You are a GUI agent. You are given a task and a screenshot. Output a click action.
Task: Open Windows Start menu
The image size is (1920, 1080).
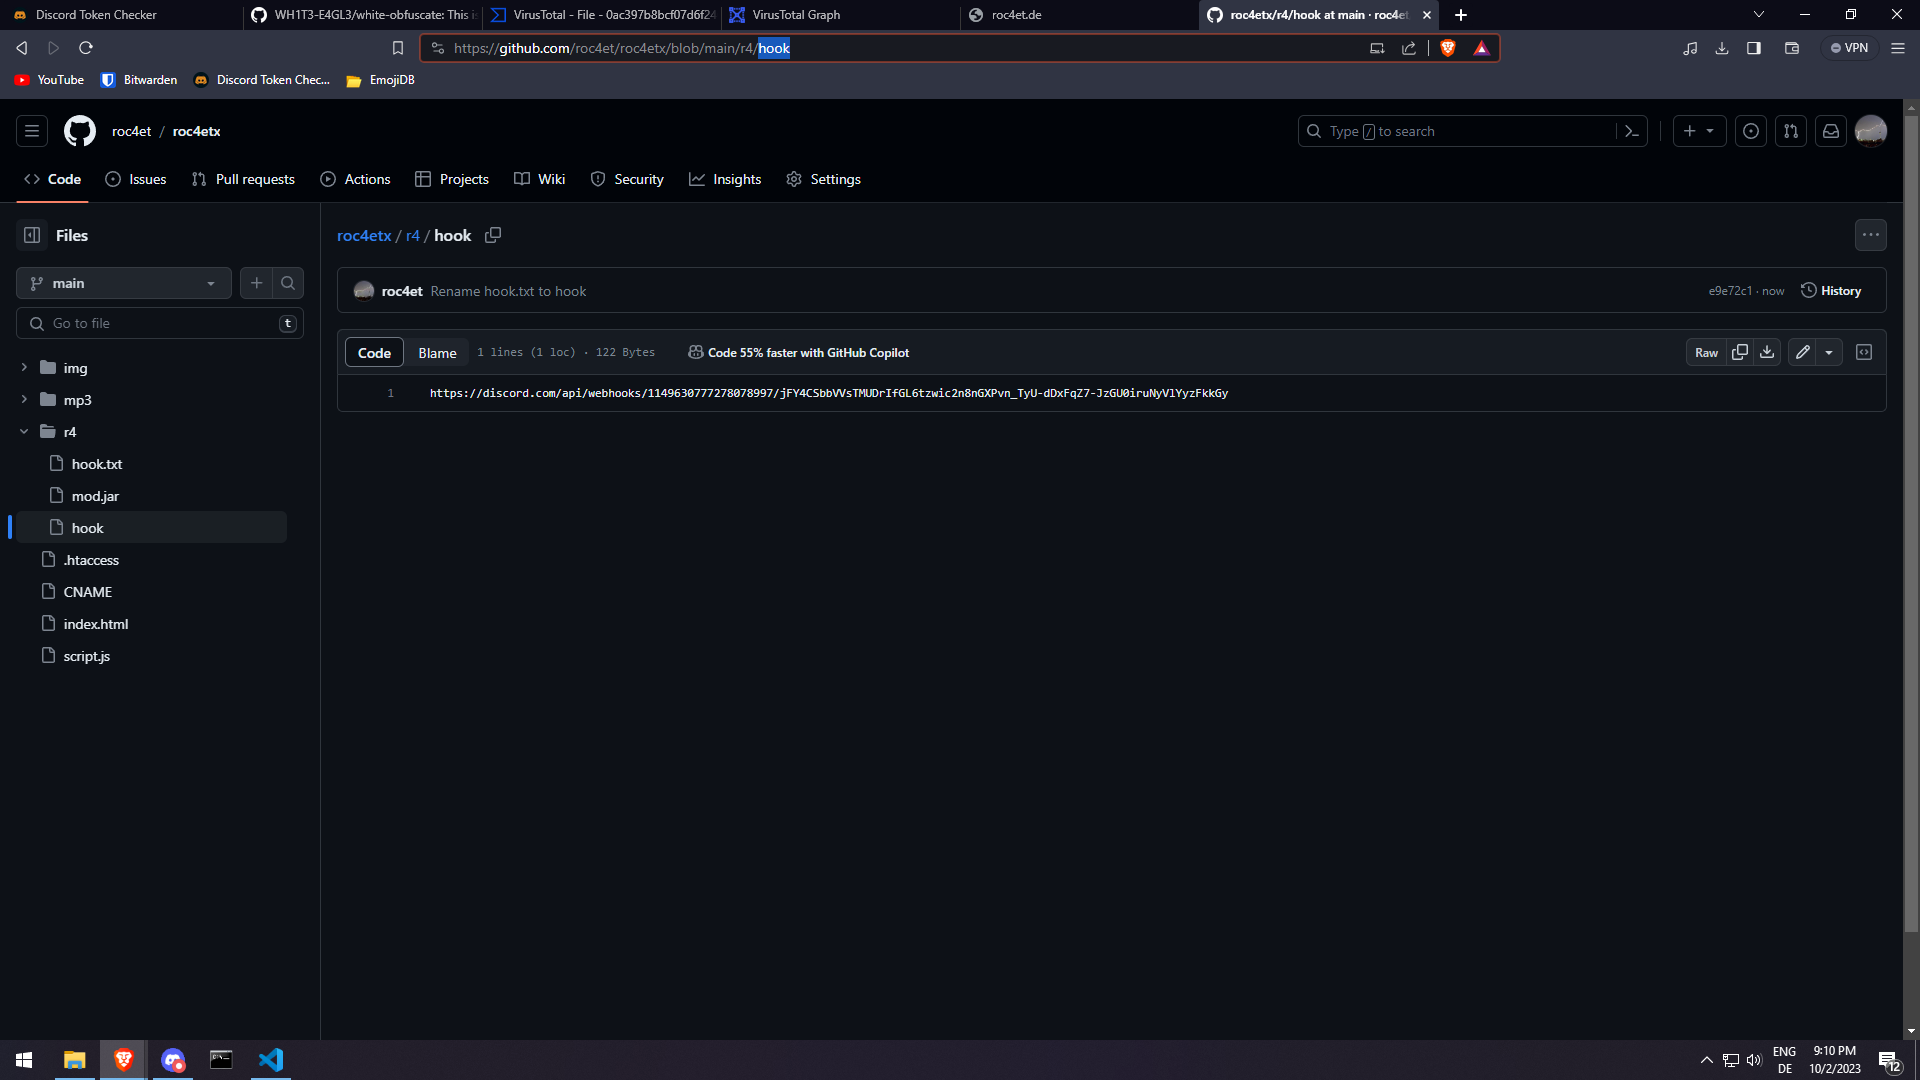point(24,1060)
